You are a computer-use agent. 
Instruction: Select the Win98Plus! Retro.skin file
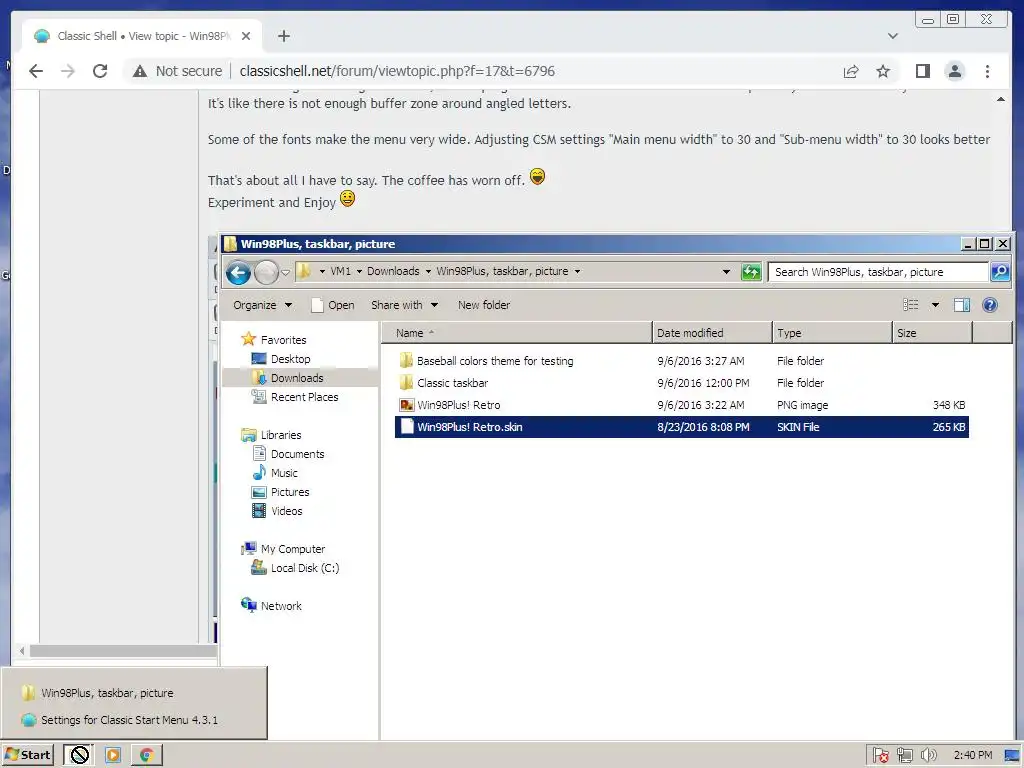681,427
